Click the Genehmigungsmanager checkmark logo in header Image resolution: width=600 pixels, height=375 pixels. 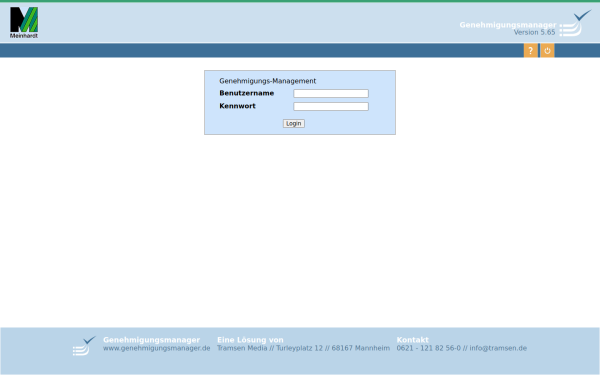(575, 23)
